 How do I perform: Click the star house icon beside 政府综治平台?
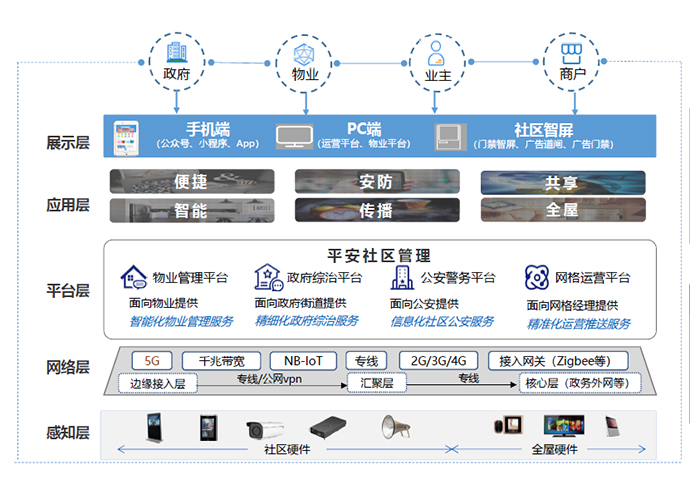268,277
